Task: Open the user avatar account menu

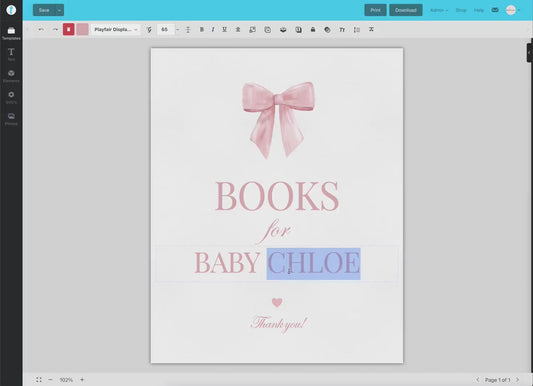Action: (x=513, y=10)
